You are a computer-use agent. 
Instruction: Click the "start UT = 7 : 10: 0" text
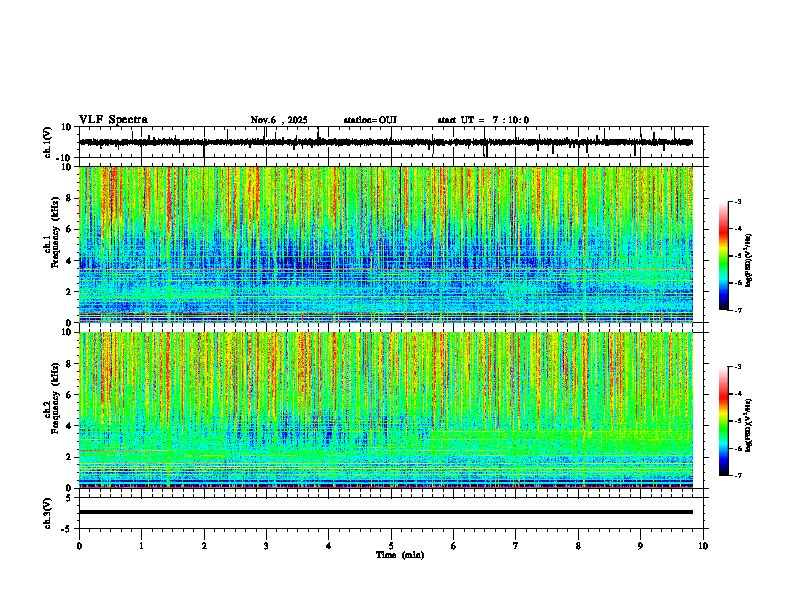point(483,120)
